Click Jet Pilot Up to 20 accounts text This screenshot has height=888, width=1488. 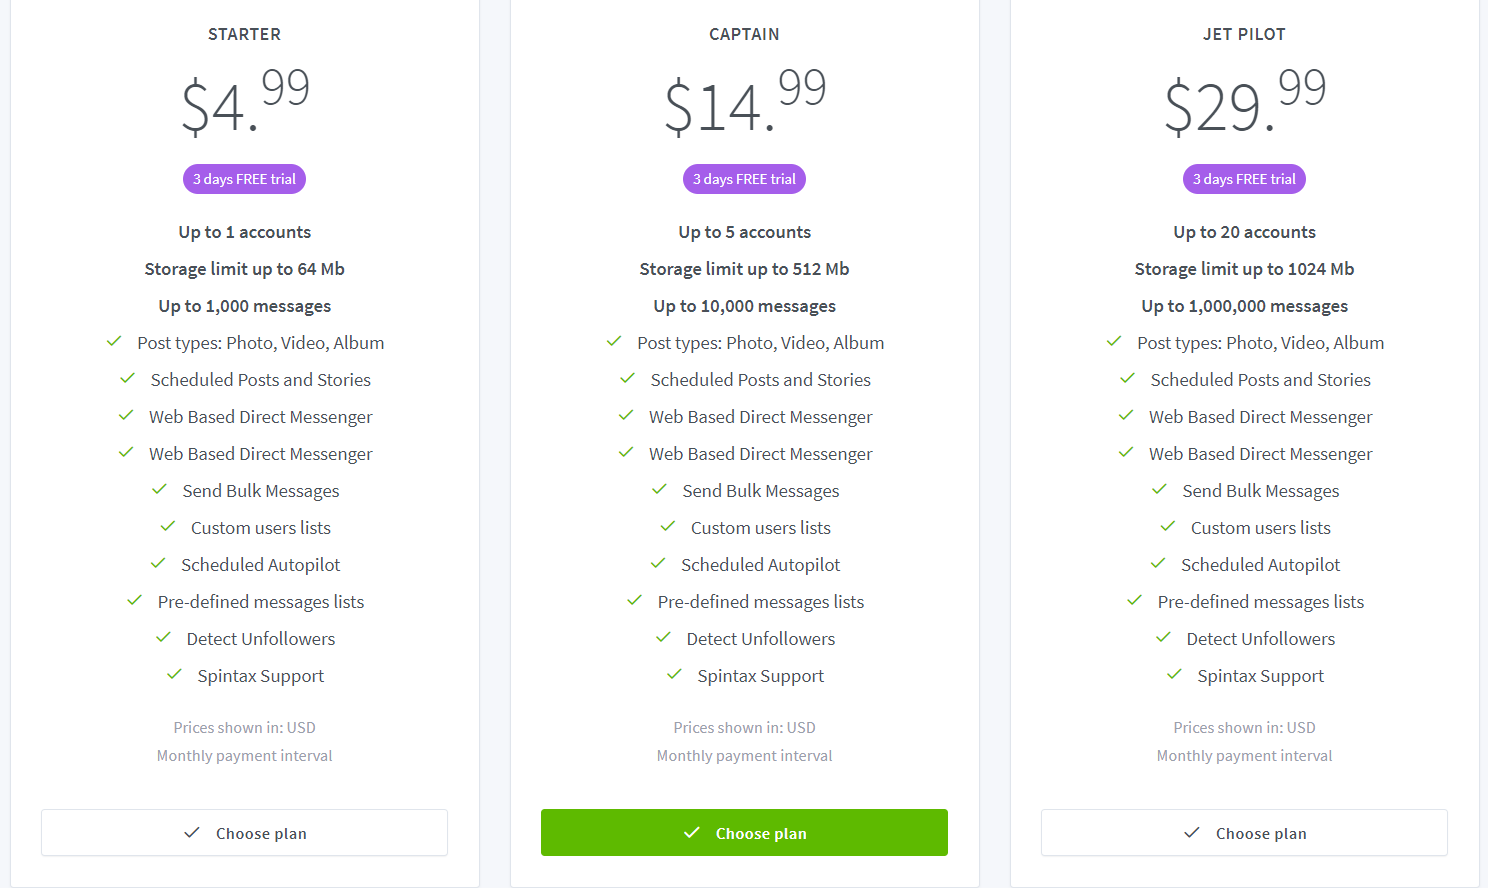coord(1244,232)
